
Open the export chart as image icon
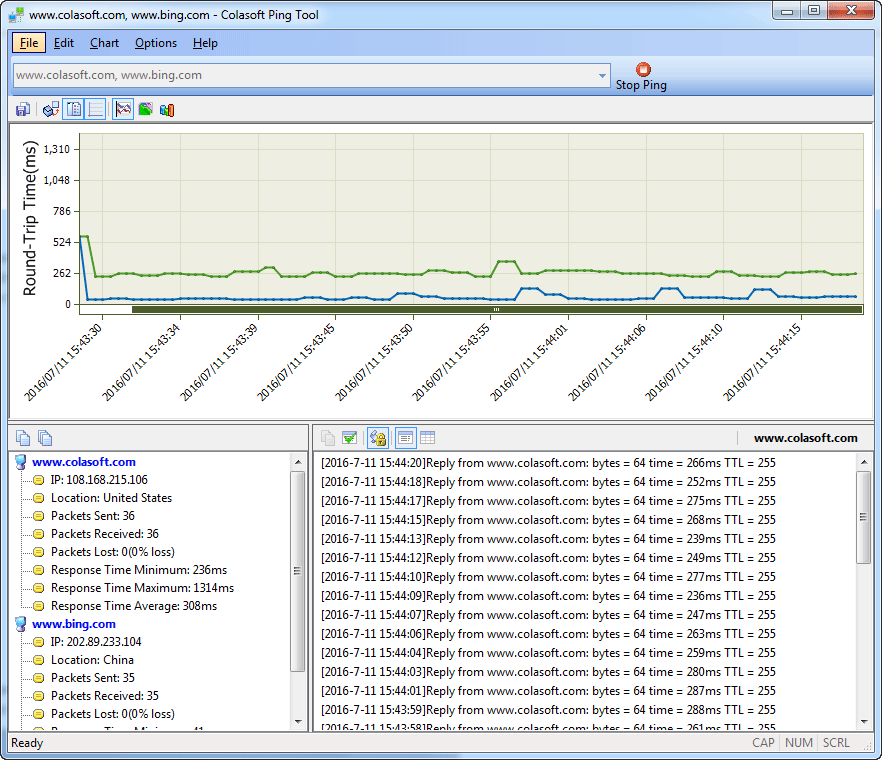tap(145, 108)
